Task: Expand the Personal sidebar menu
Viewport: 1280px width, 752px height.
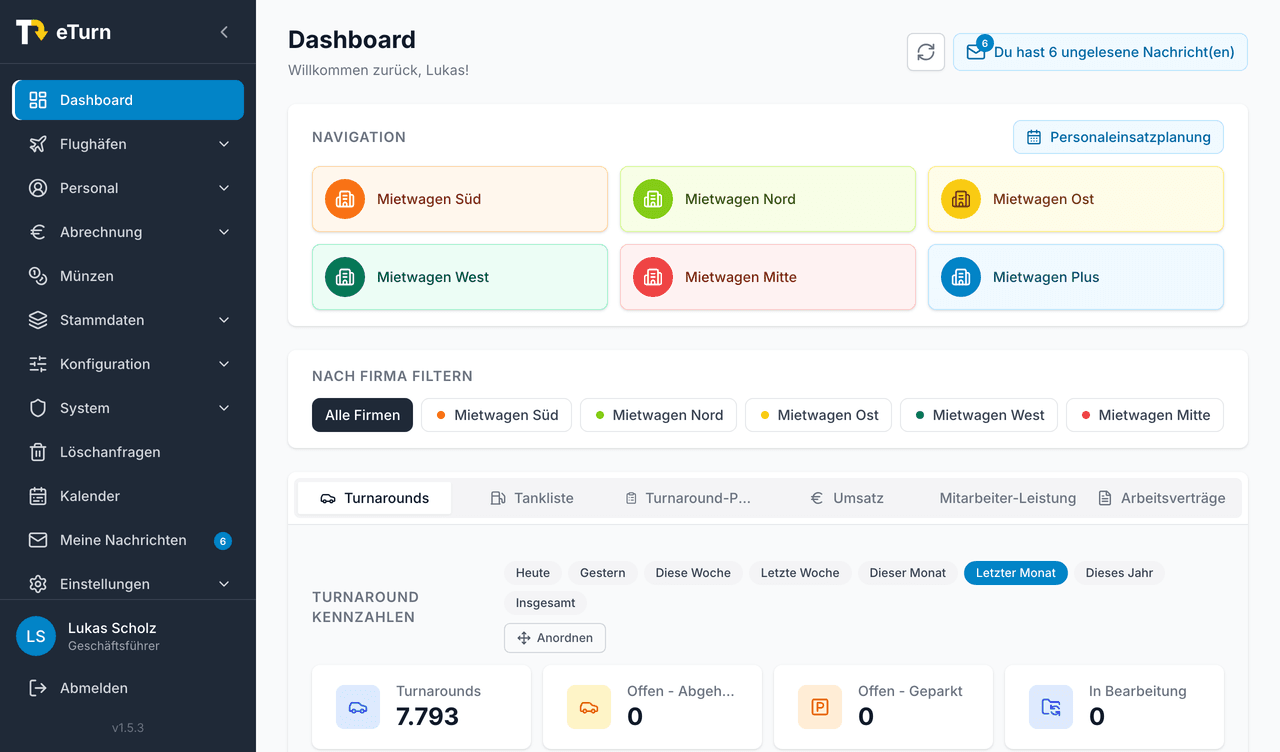Action: [128, 188]
